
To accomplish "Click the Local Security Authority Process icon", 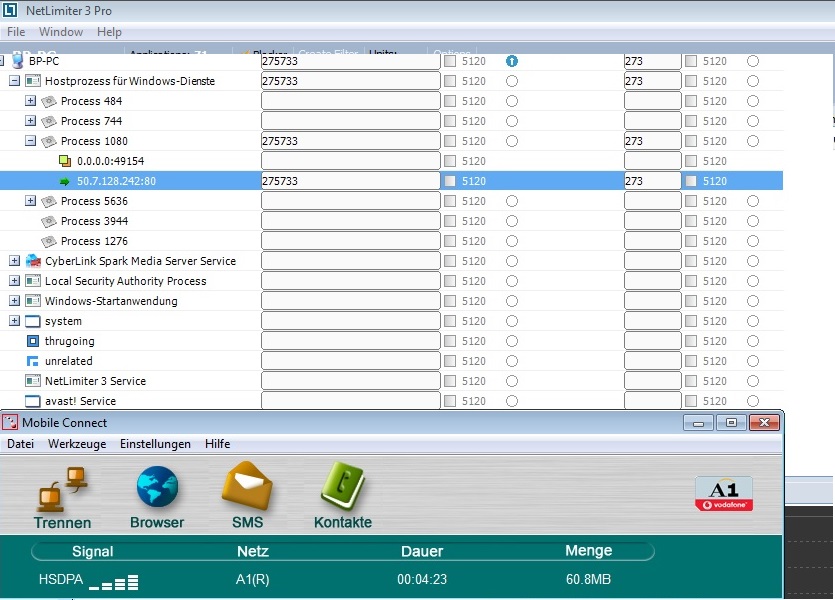I will (33, 281).
